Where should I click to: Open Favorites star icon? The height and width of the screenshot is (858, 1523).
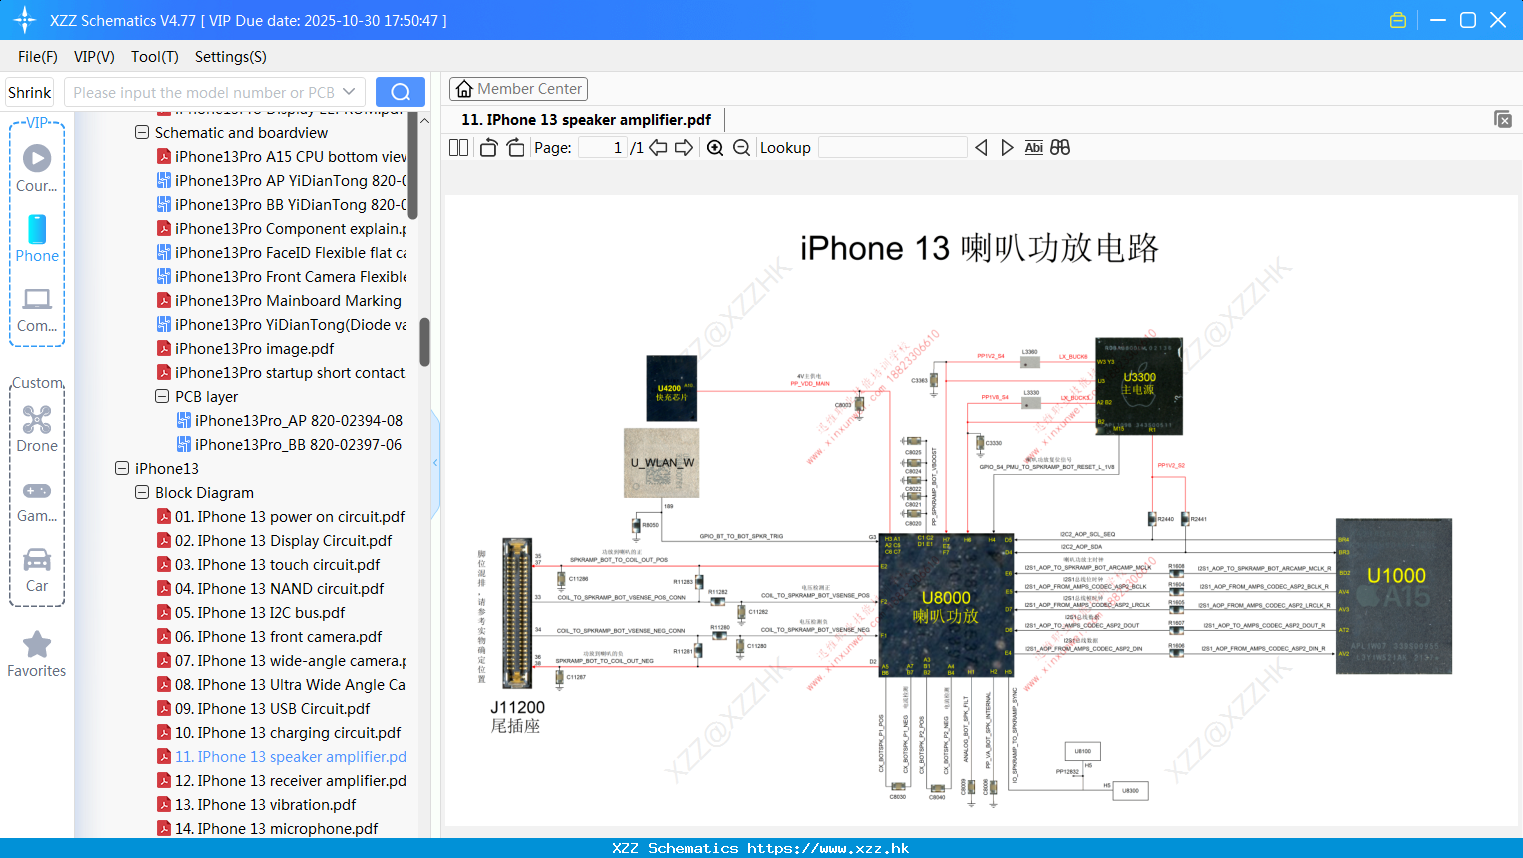37,655
